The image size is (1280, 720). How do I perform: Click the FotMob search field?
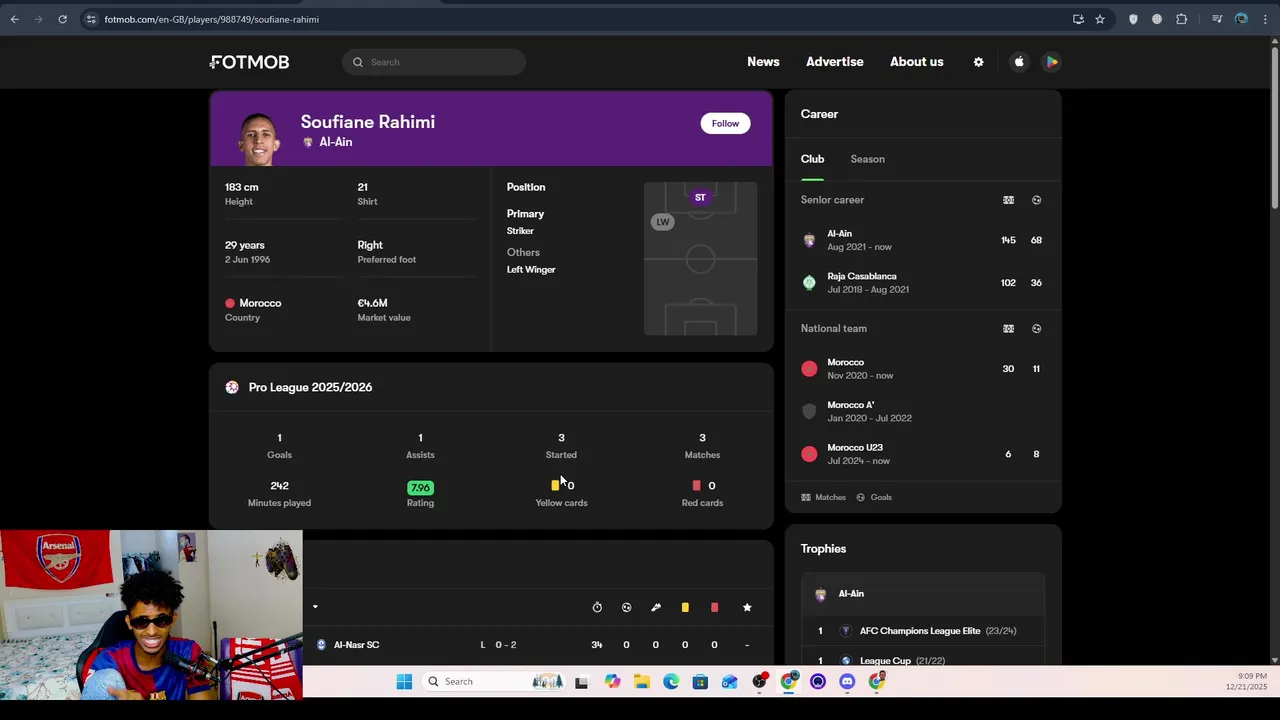coord(434,62)
